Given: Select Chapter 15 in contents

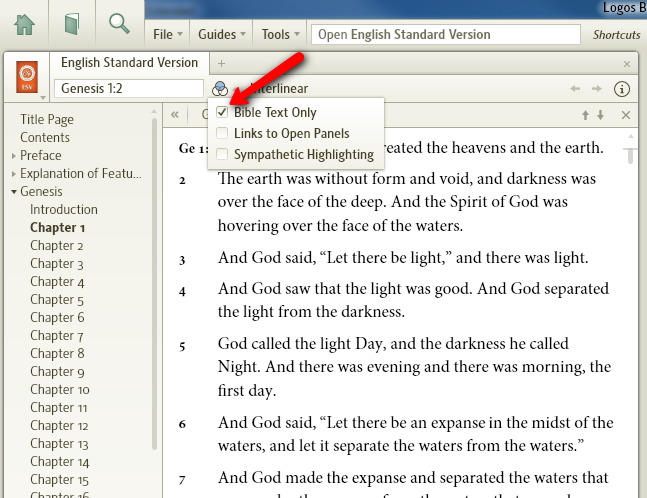Looking at the screenshot, I should click(x=59, y=480).
